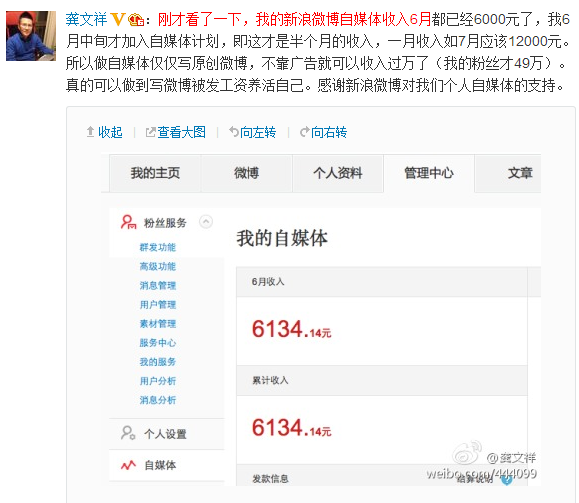Click the 自媒体 red chart icon
Image resolution: width=579 pixels, height=503 pixels.
click(128, 465)
